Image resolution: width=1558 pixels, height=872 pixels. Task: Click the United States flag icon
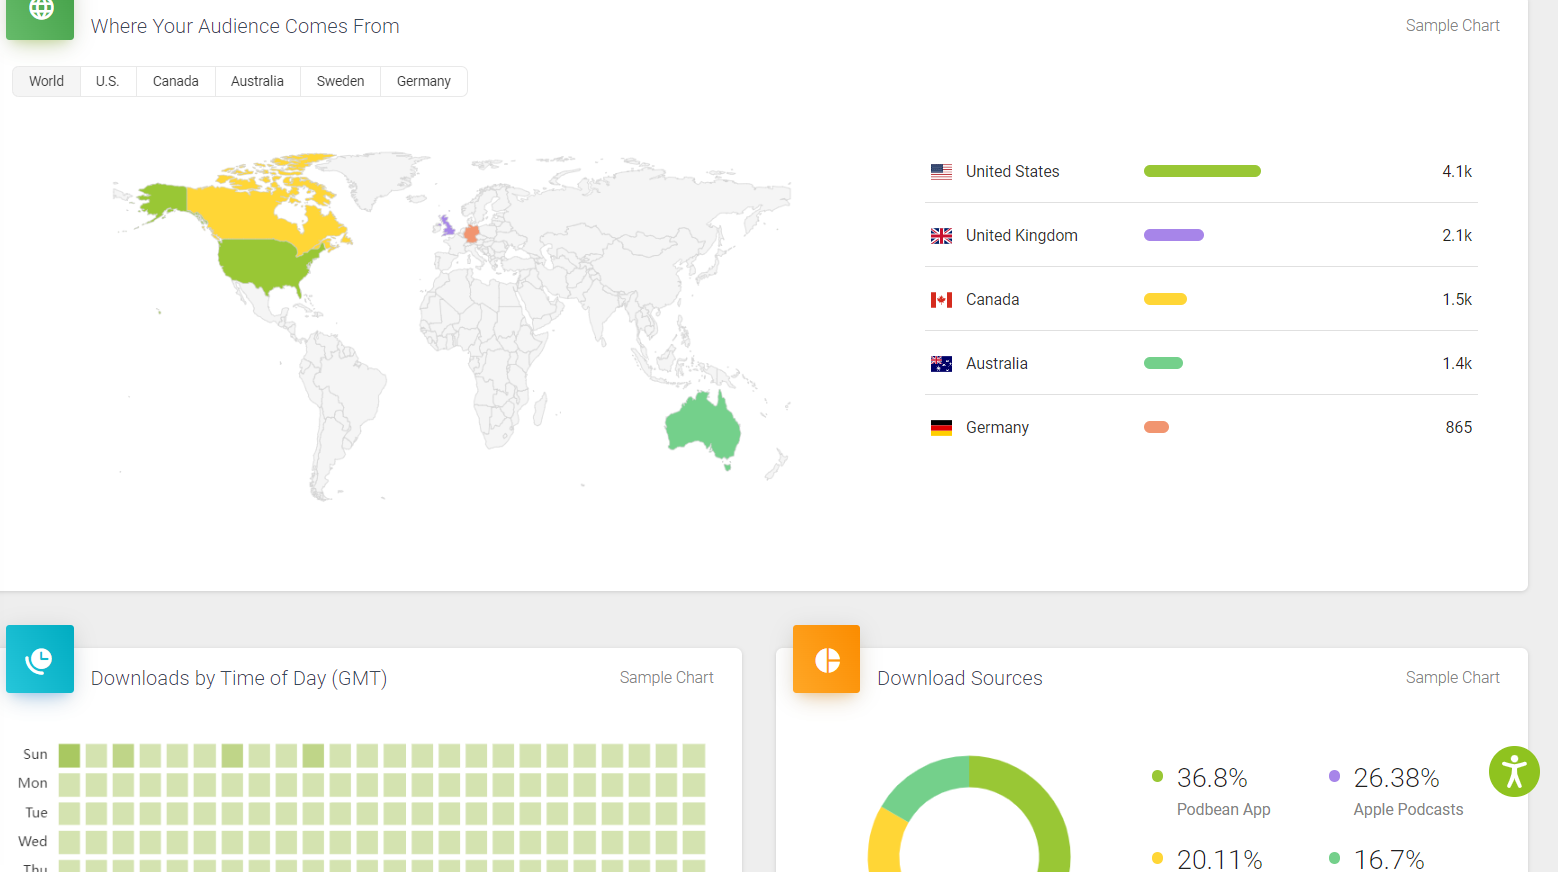(x=941, y=171)
